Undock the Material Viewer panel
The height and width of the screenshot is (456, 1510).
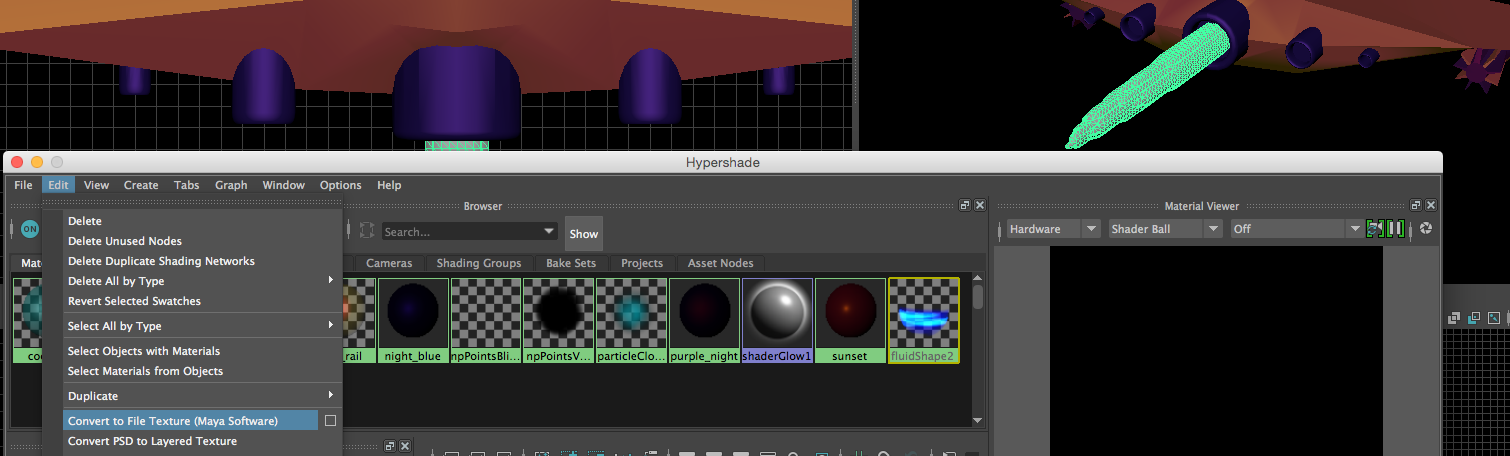tap(1414, 205)
